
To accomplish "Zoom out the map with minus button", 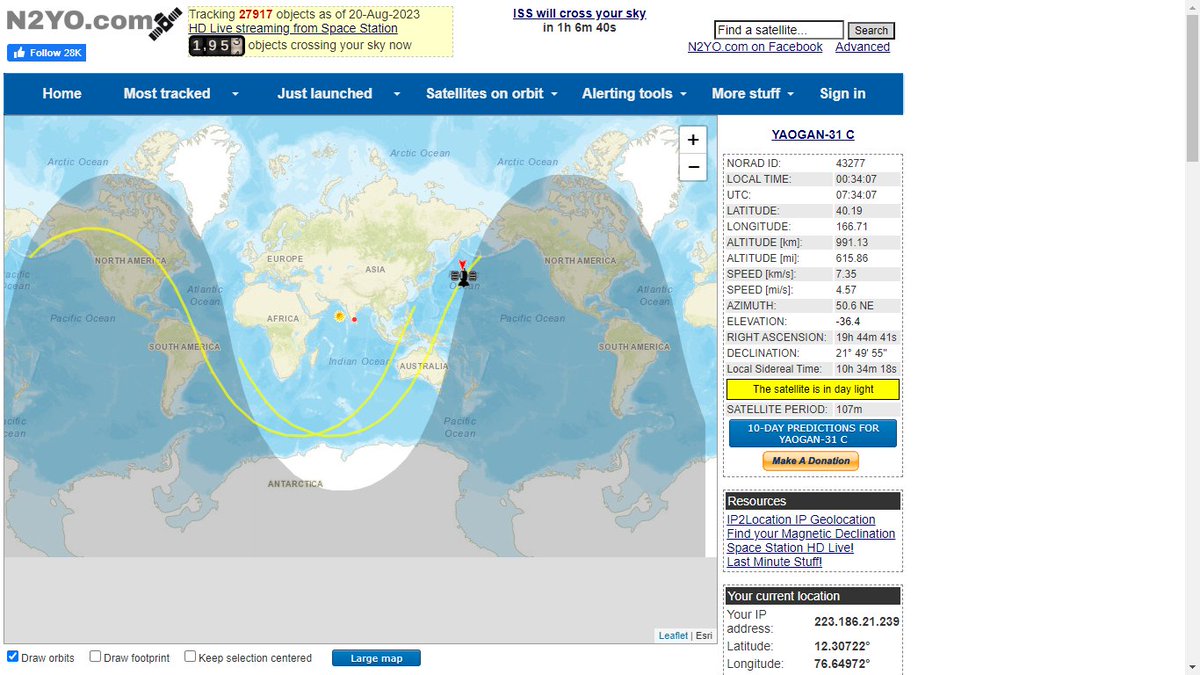I will coord(692,167).
